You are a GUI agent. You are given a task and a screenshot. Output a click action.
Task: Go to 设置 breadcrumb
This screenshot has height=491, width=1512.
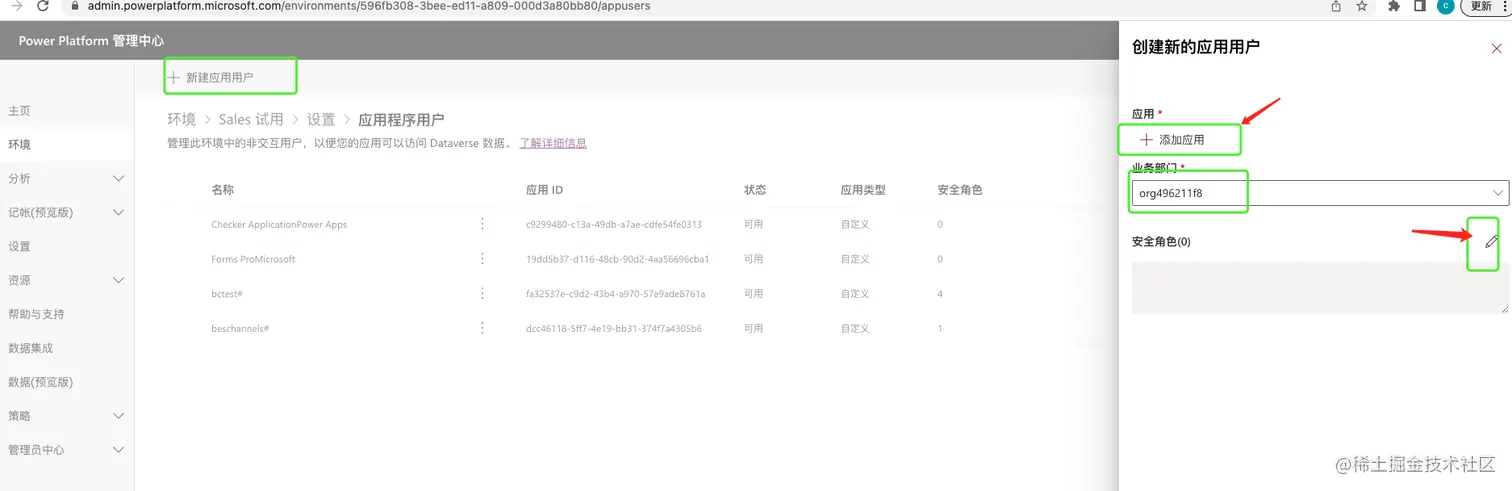(x=321, y=119)
